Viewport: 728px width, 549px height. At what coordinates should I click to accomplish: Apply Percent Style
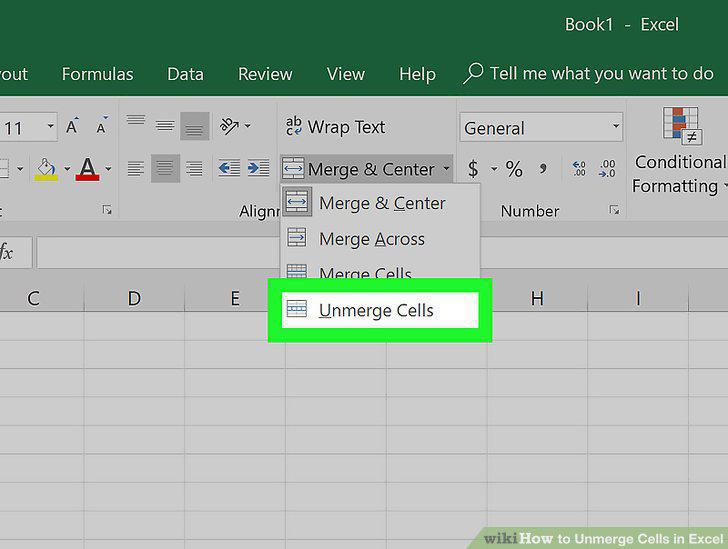(514, 169)
